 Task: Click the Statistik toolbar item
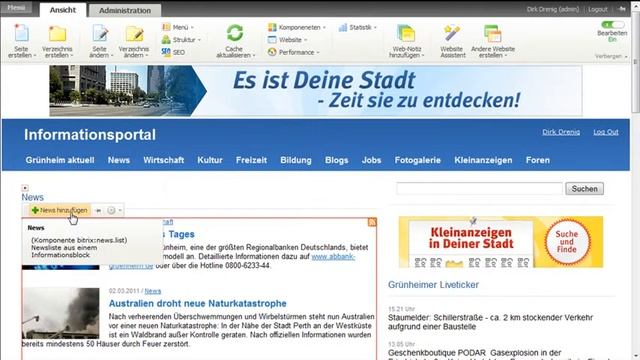[x=358, y=27]
